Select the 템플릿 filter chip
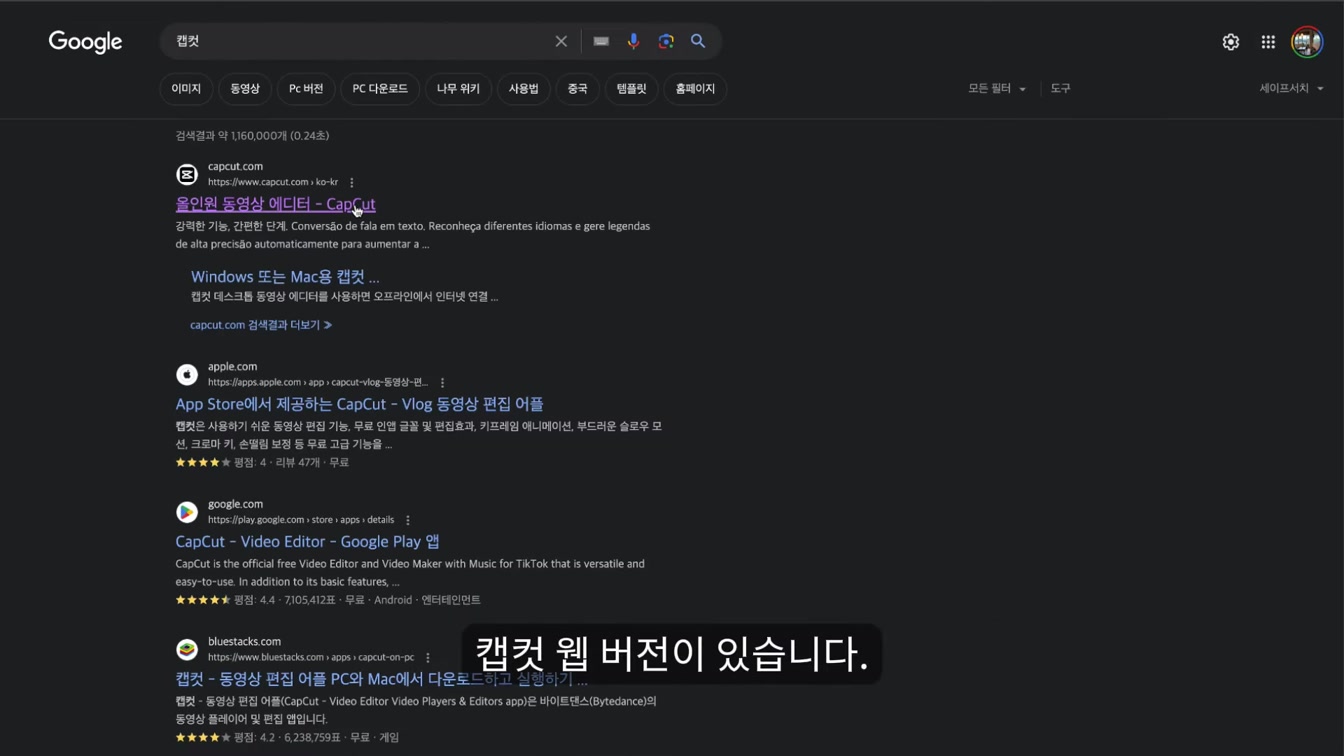The height and width of the screenshot is (756, 1344). coord(632,89)
